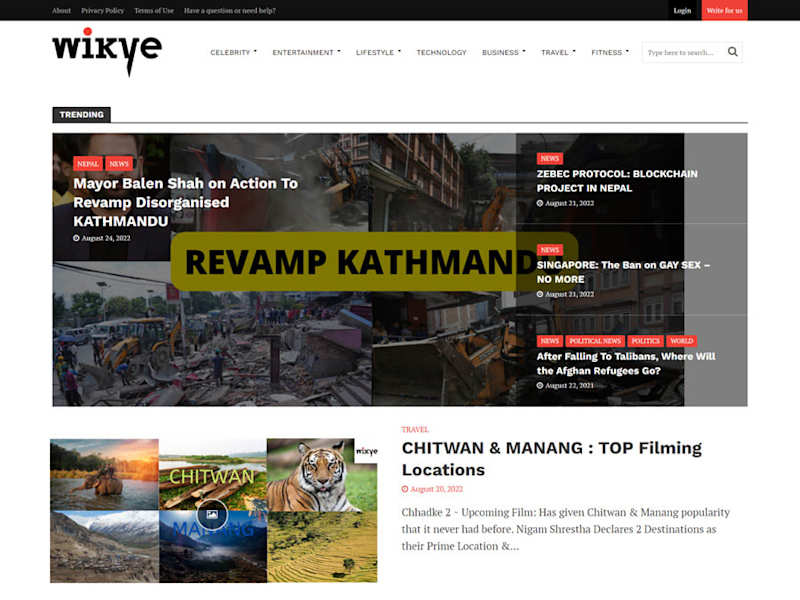Expand the Fitness menu dropdown
The height and width of the screenshot is (600, 800).
[610, 52]
